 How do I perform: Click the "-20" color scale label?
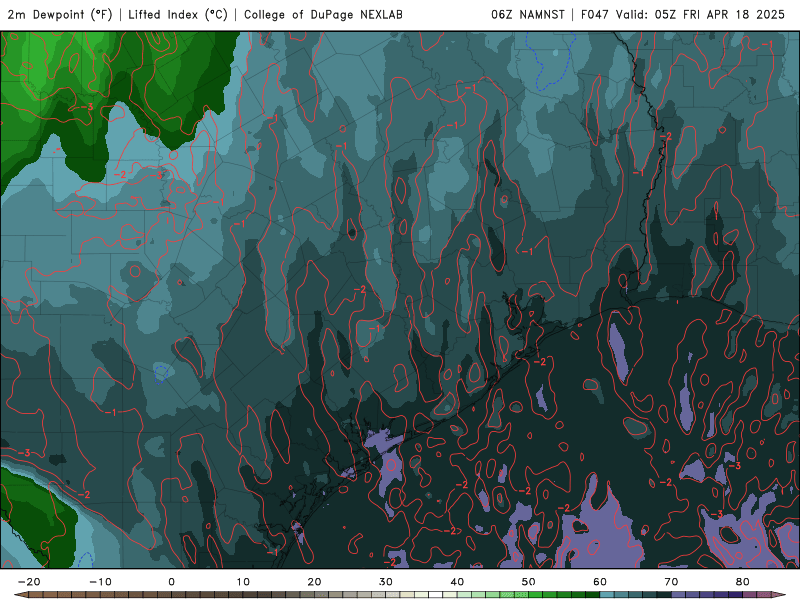(29, 582)
